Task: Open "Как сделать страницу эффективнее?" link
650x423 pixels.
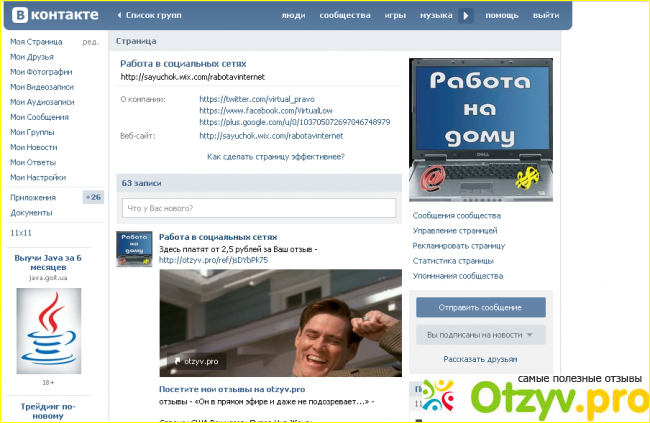Action: coord(275,157)
